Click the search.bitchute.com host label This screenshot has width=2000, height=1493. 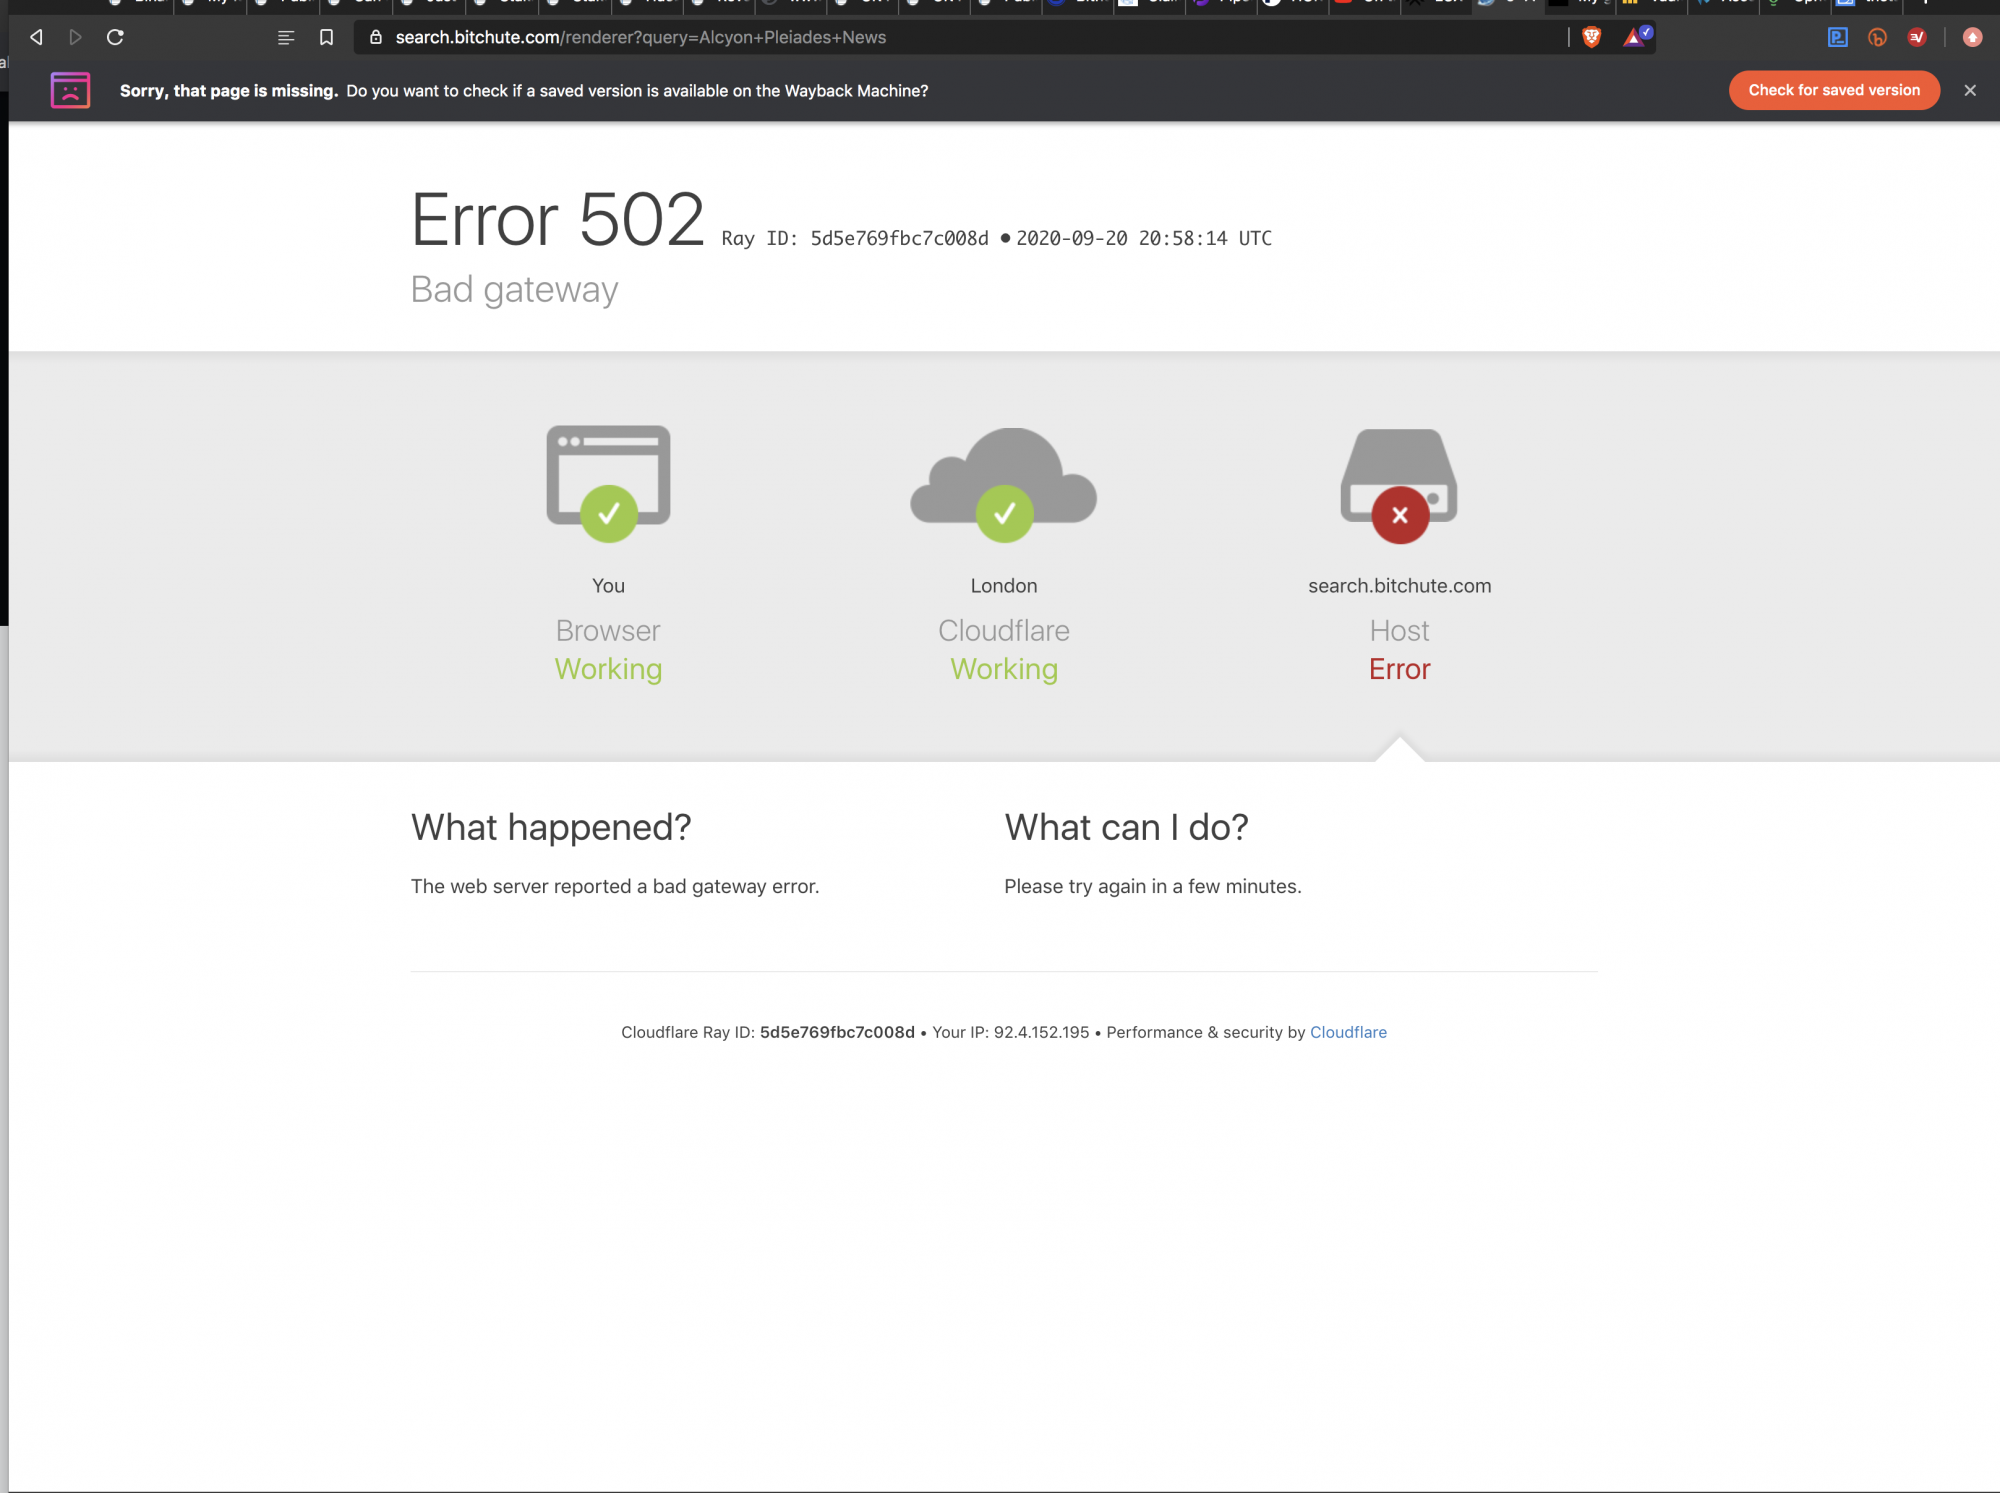coord(1400,586)
